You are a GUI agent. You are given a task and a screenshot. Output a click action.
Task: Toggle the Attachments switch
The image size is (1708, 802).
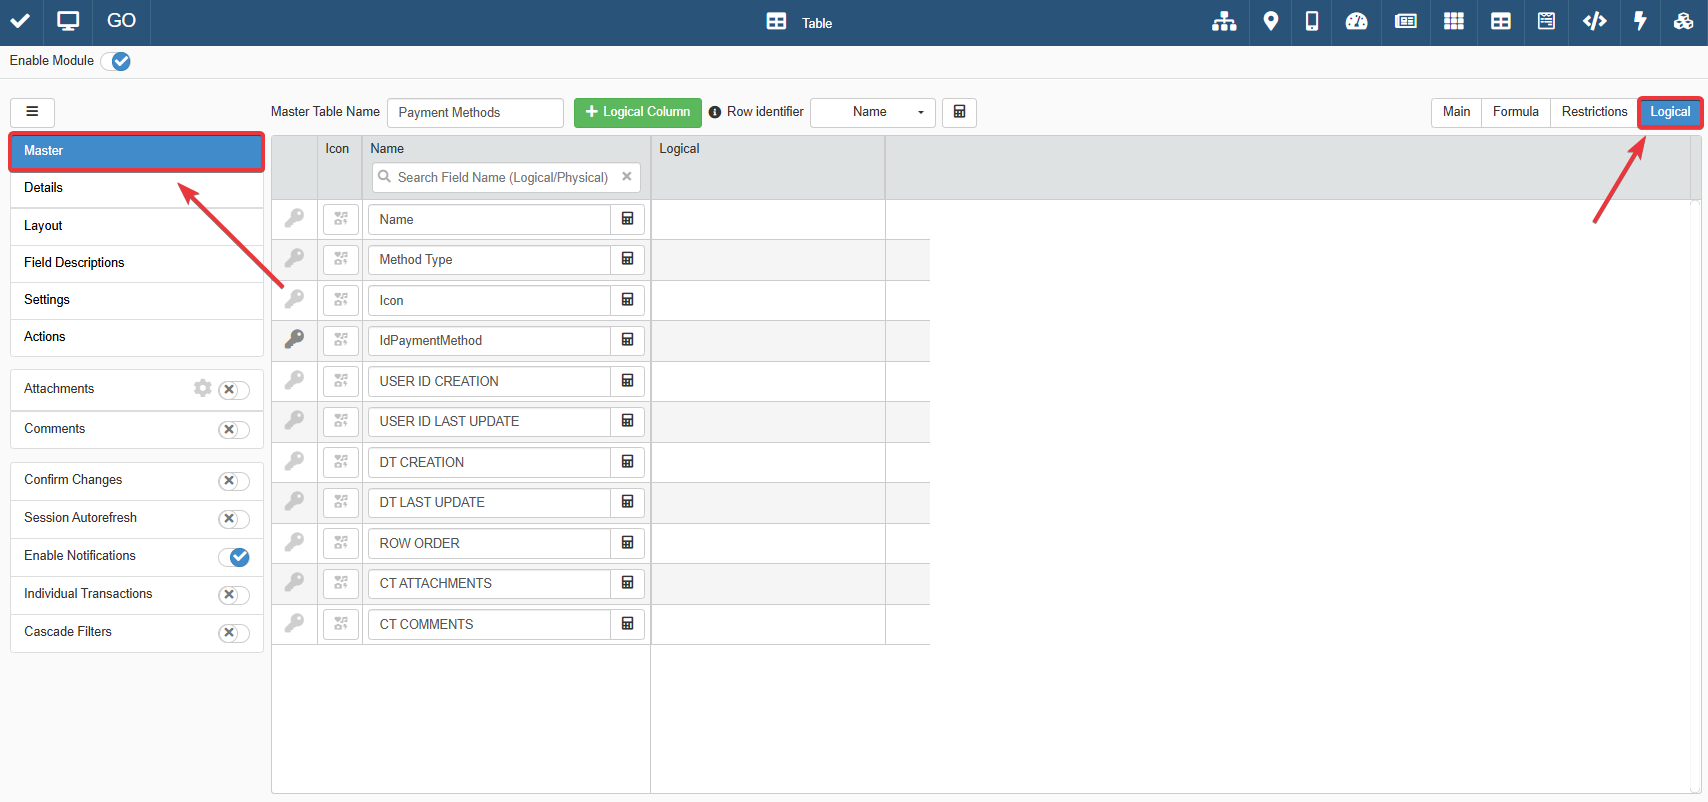pyautogui.click(x=234, y=390)
